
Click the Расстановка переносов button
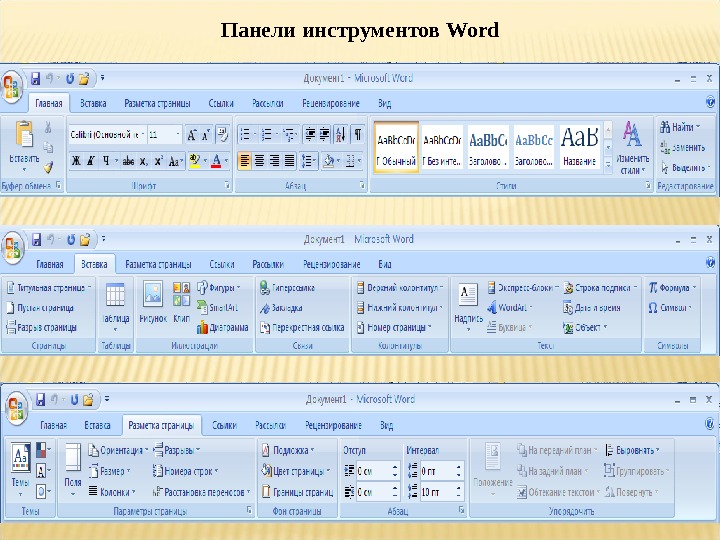tap(201, 492)
